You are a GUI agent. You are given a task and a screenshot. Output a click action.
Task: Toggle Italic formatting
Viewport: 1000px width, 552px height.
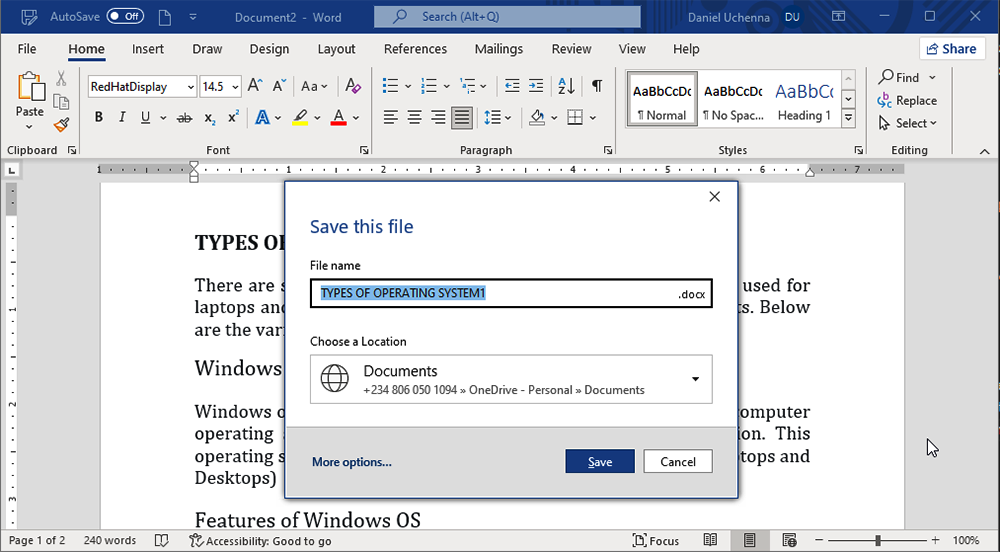tap(122, 117)
